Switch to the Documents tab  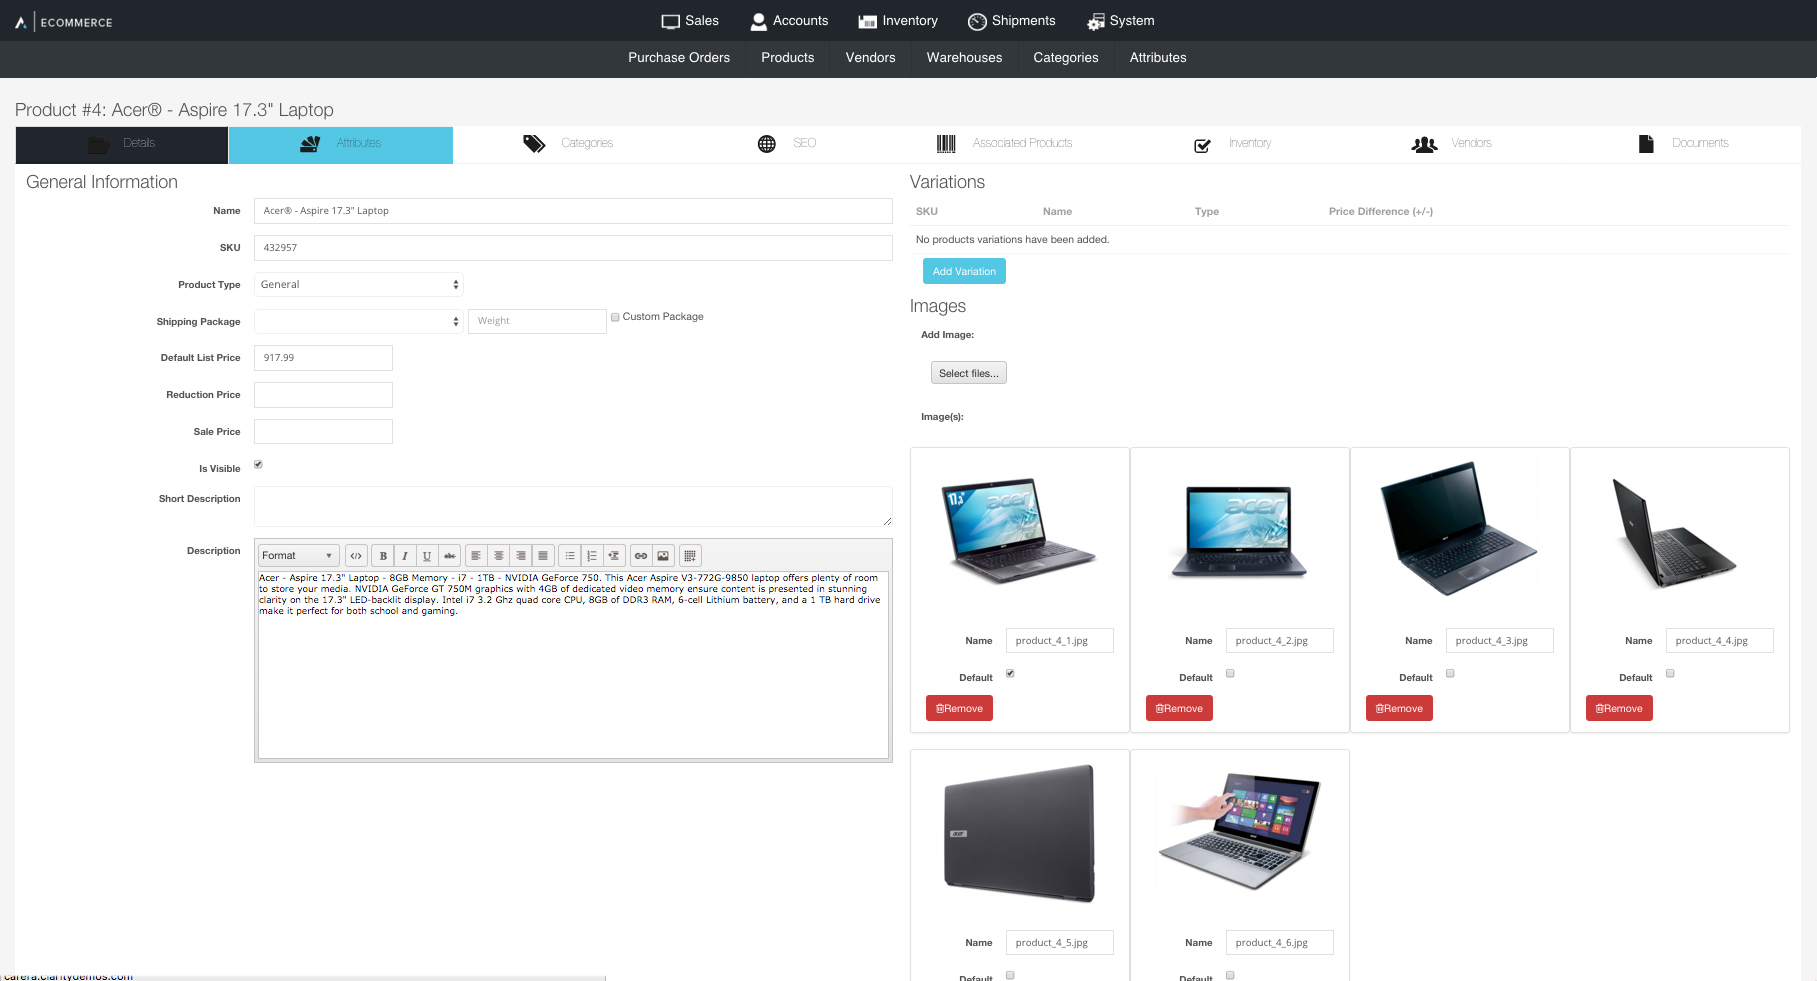pyautogui.click(x=1683, y=144)
